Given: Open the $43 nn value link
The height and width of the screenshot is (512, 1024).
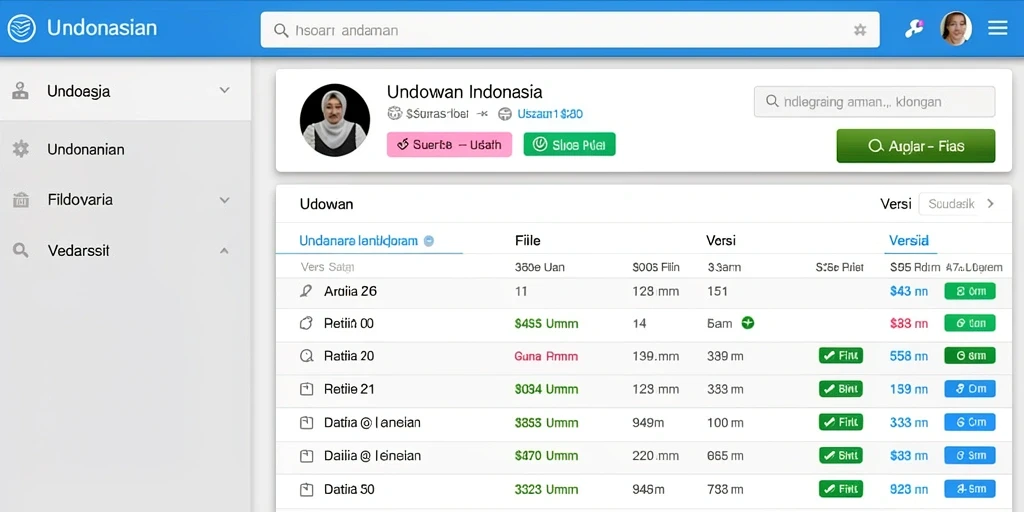Looking at the screenshot, I should pos(908,291).
